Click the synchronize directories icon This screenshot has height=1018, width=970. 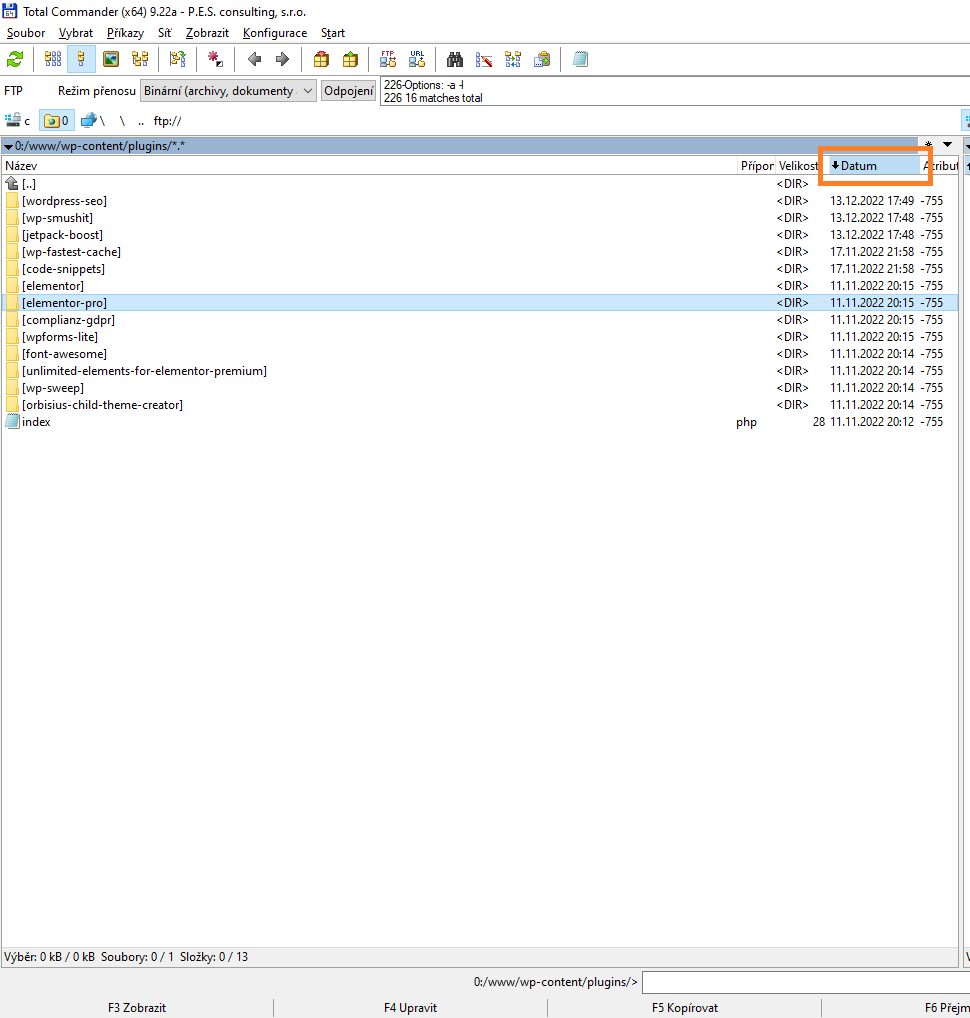point(513,60)
